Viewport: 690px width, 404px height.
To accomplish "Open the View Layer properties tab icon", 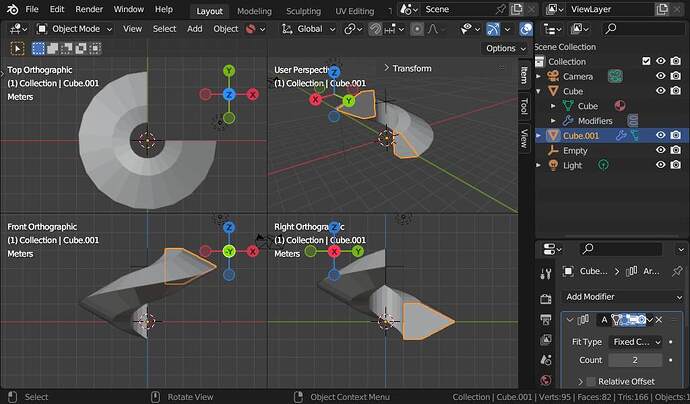I will pyautogui.click(x=546, y=340).
